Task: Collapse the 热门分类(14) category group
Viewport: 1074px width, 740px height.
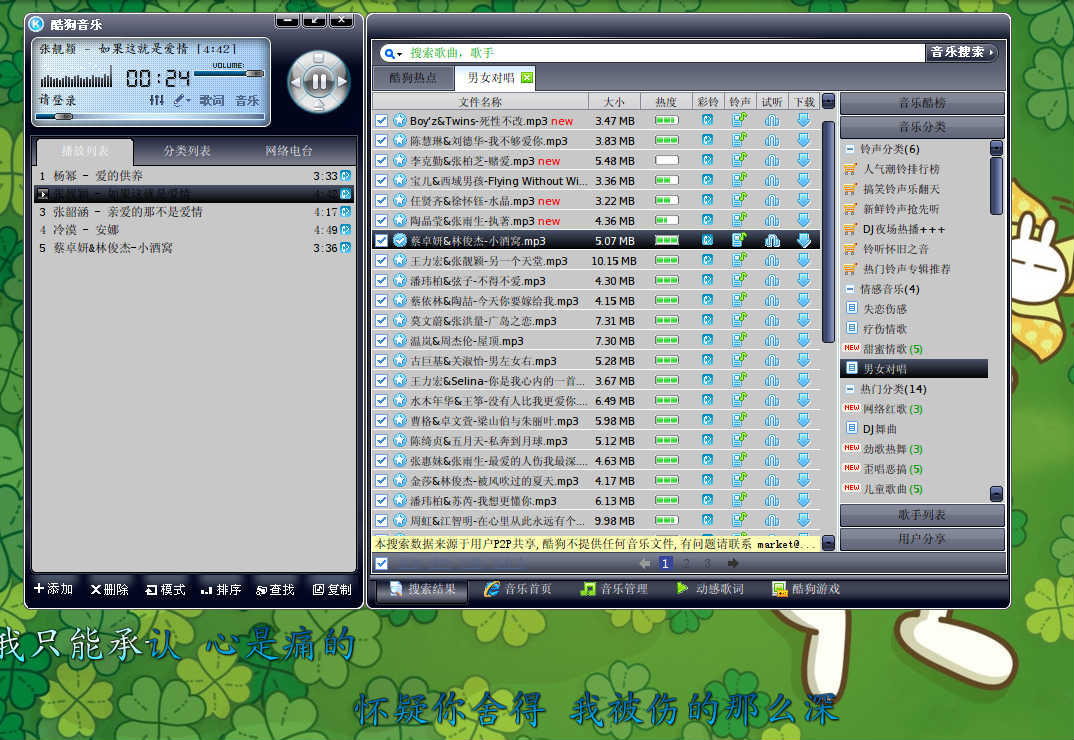Action: tap(849, 389)
